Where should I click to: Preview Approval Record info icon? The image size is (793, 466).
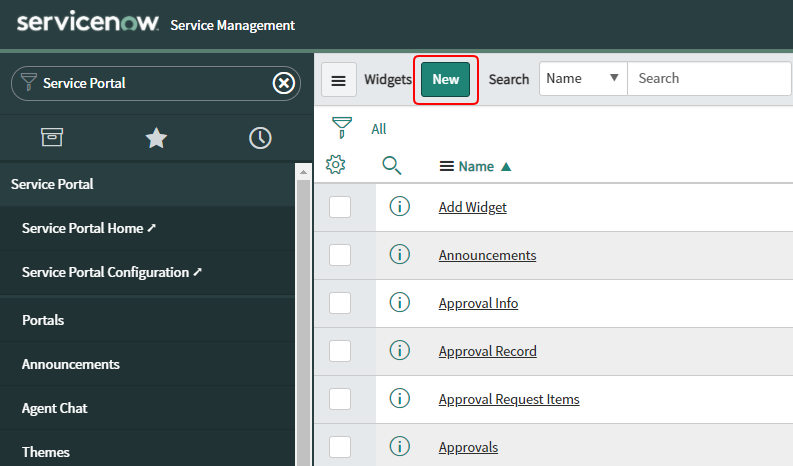(400, 350)
